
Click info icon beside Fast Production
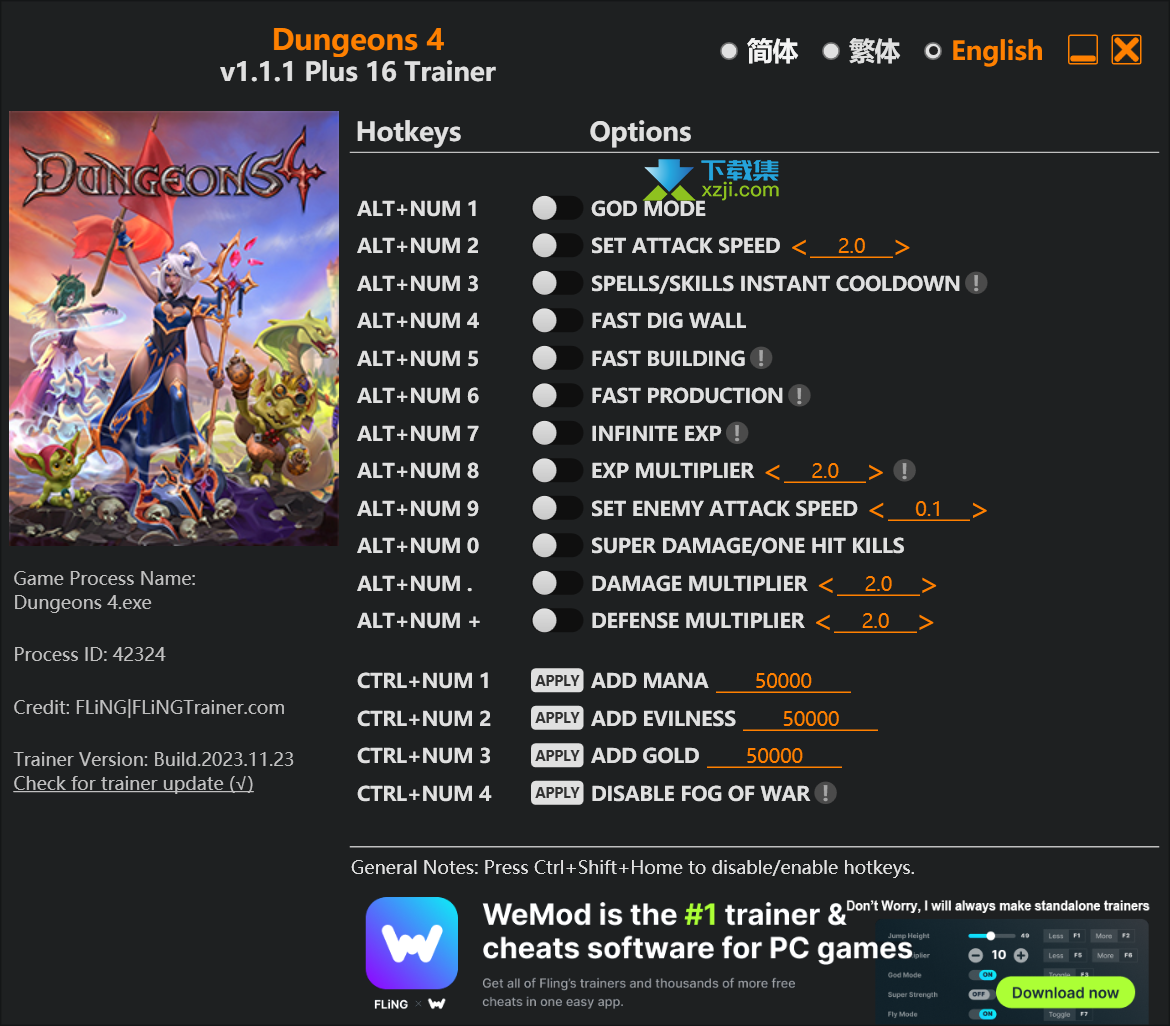(799, 395)
